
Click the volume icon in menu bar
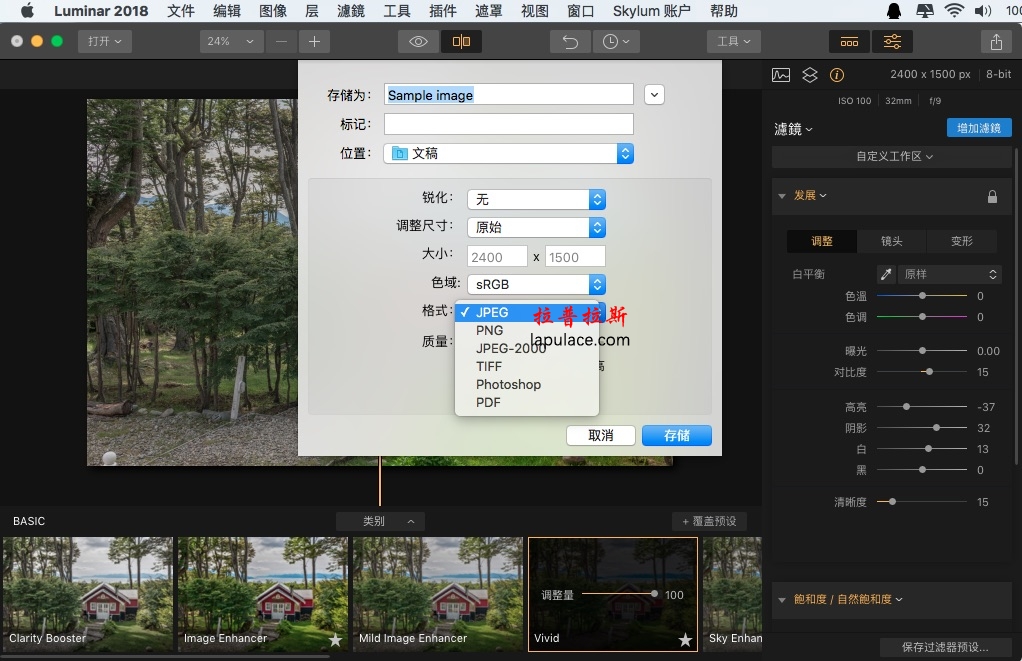point(983,11)
